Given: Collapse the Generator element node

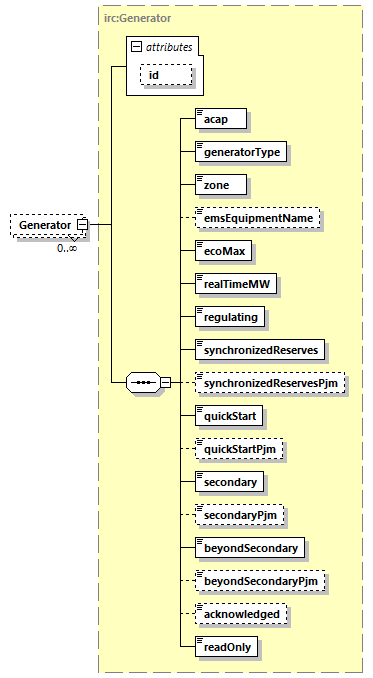Looking at the screenshot, I should pos(82,225).
